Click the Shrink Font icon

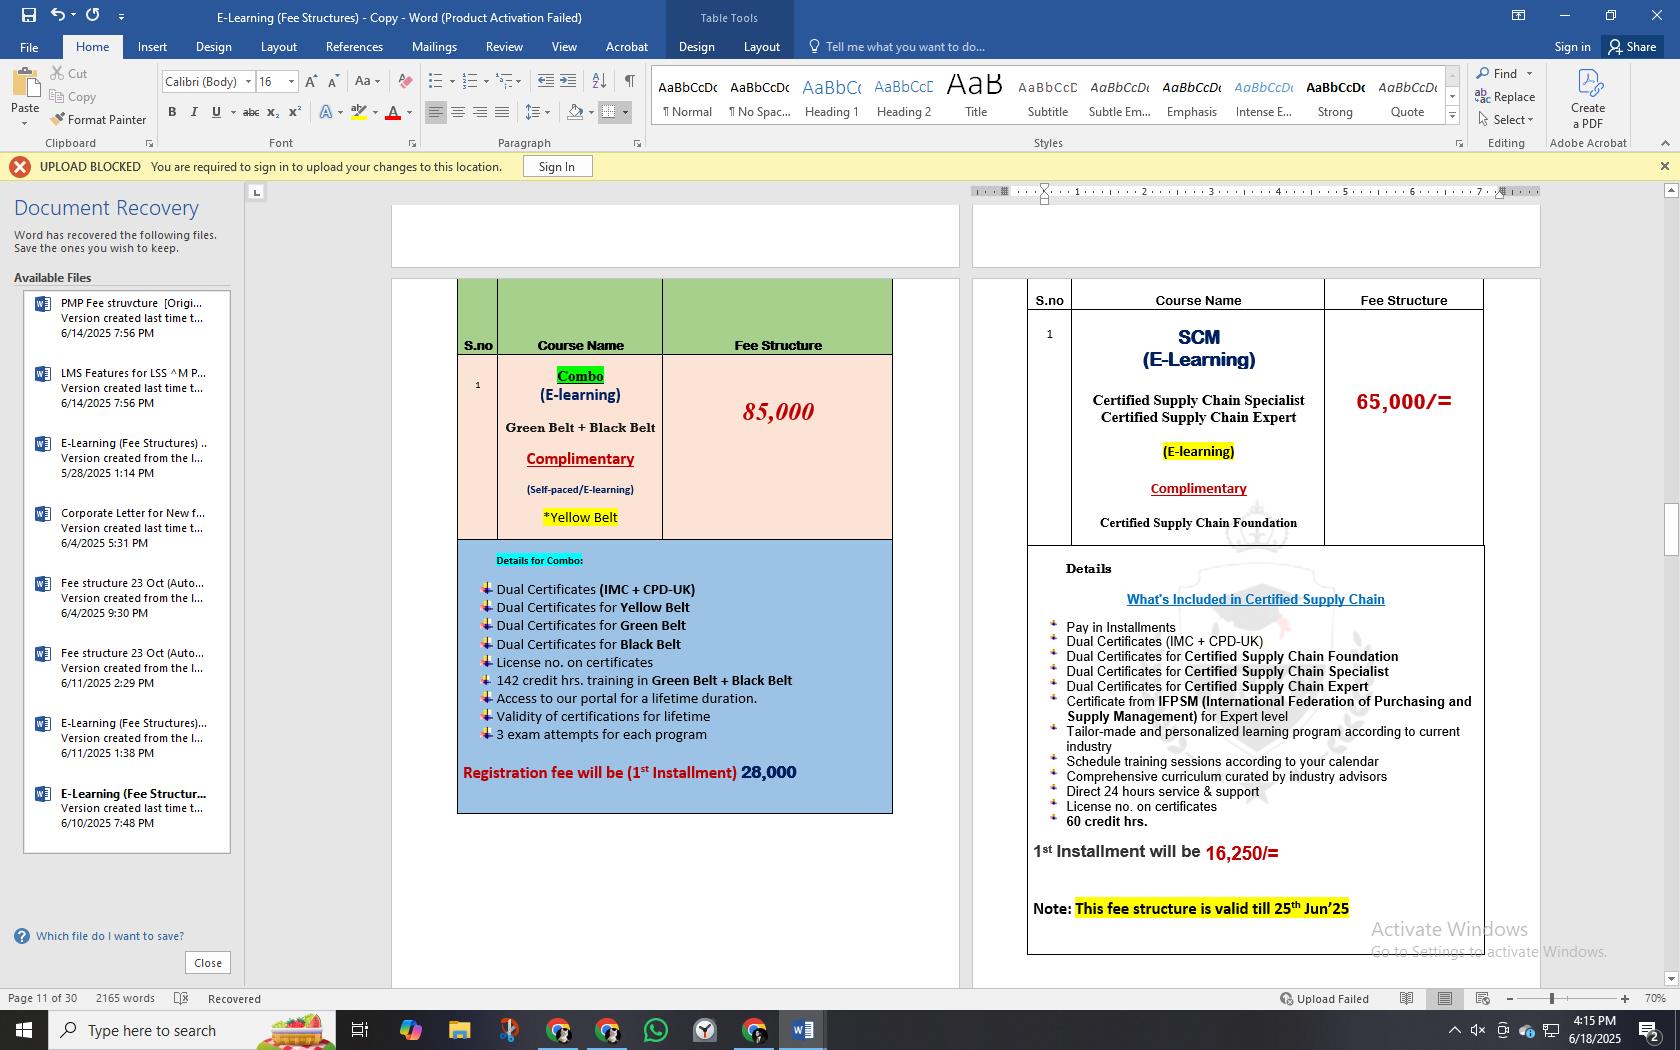click(x=333, y=81)
